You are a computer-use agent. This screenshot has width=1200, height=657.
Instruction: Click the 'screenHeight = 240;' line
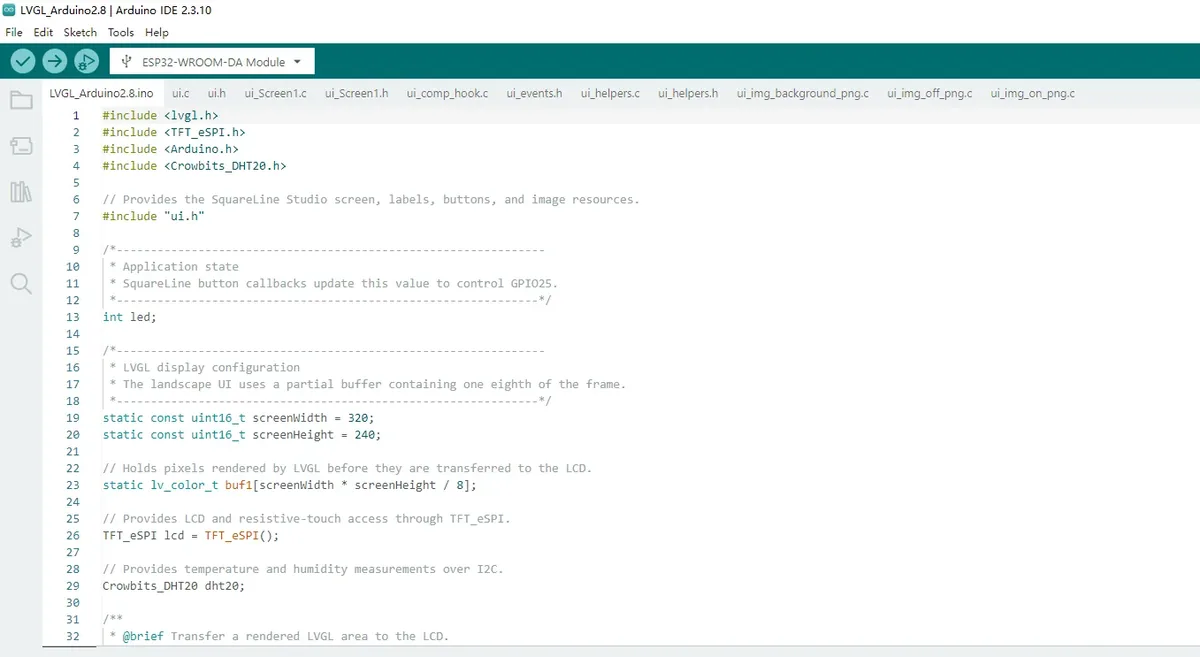coord(242,435)
